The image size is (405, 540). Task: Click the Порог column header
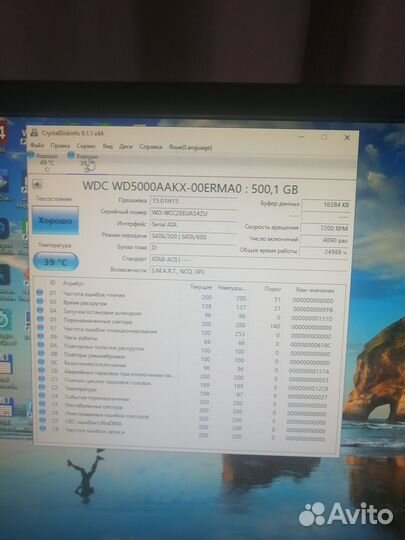coord(273,289)
